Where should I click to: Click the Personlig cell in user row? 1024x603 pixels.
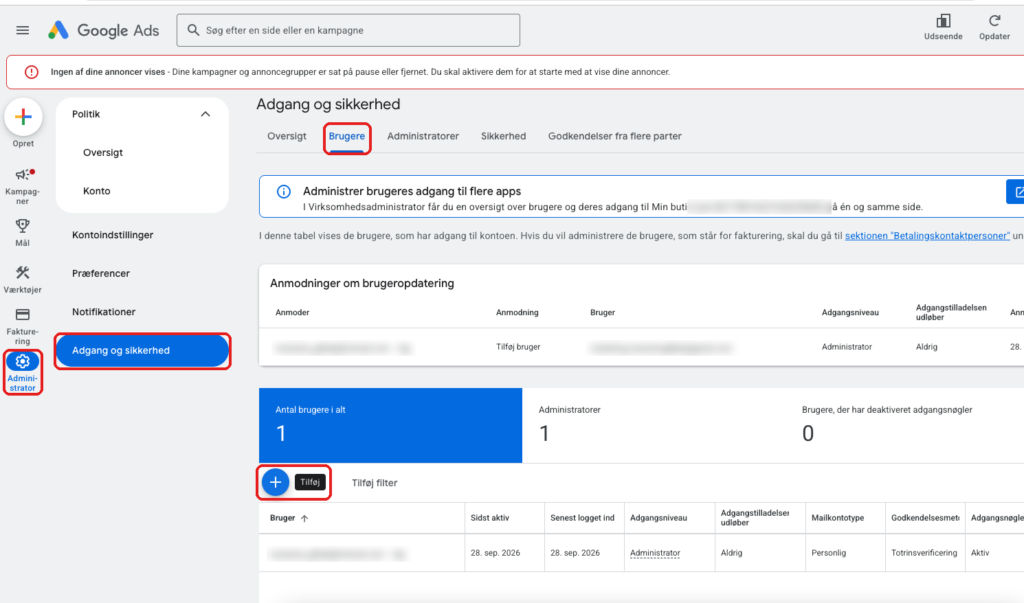click(829, 553)
